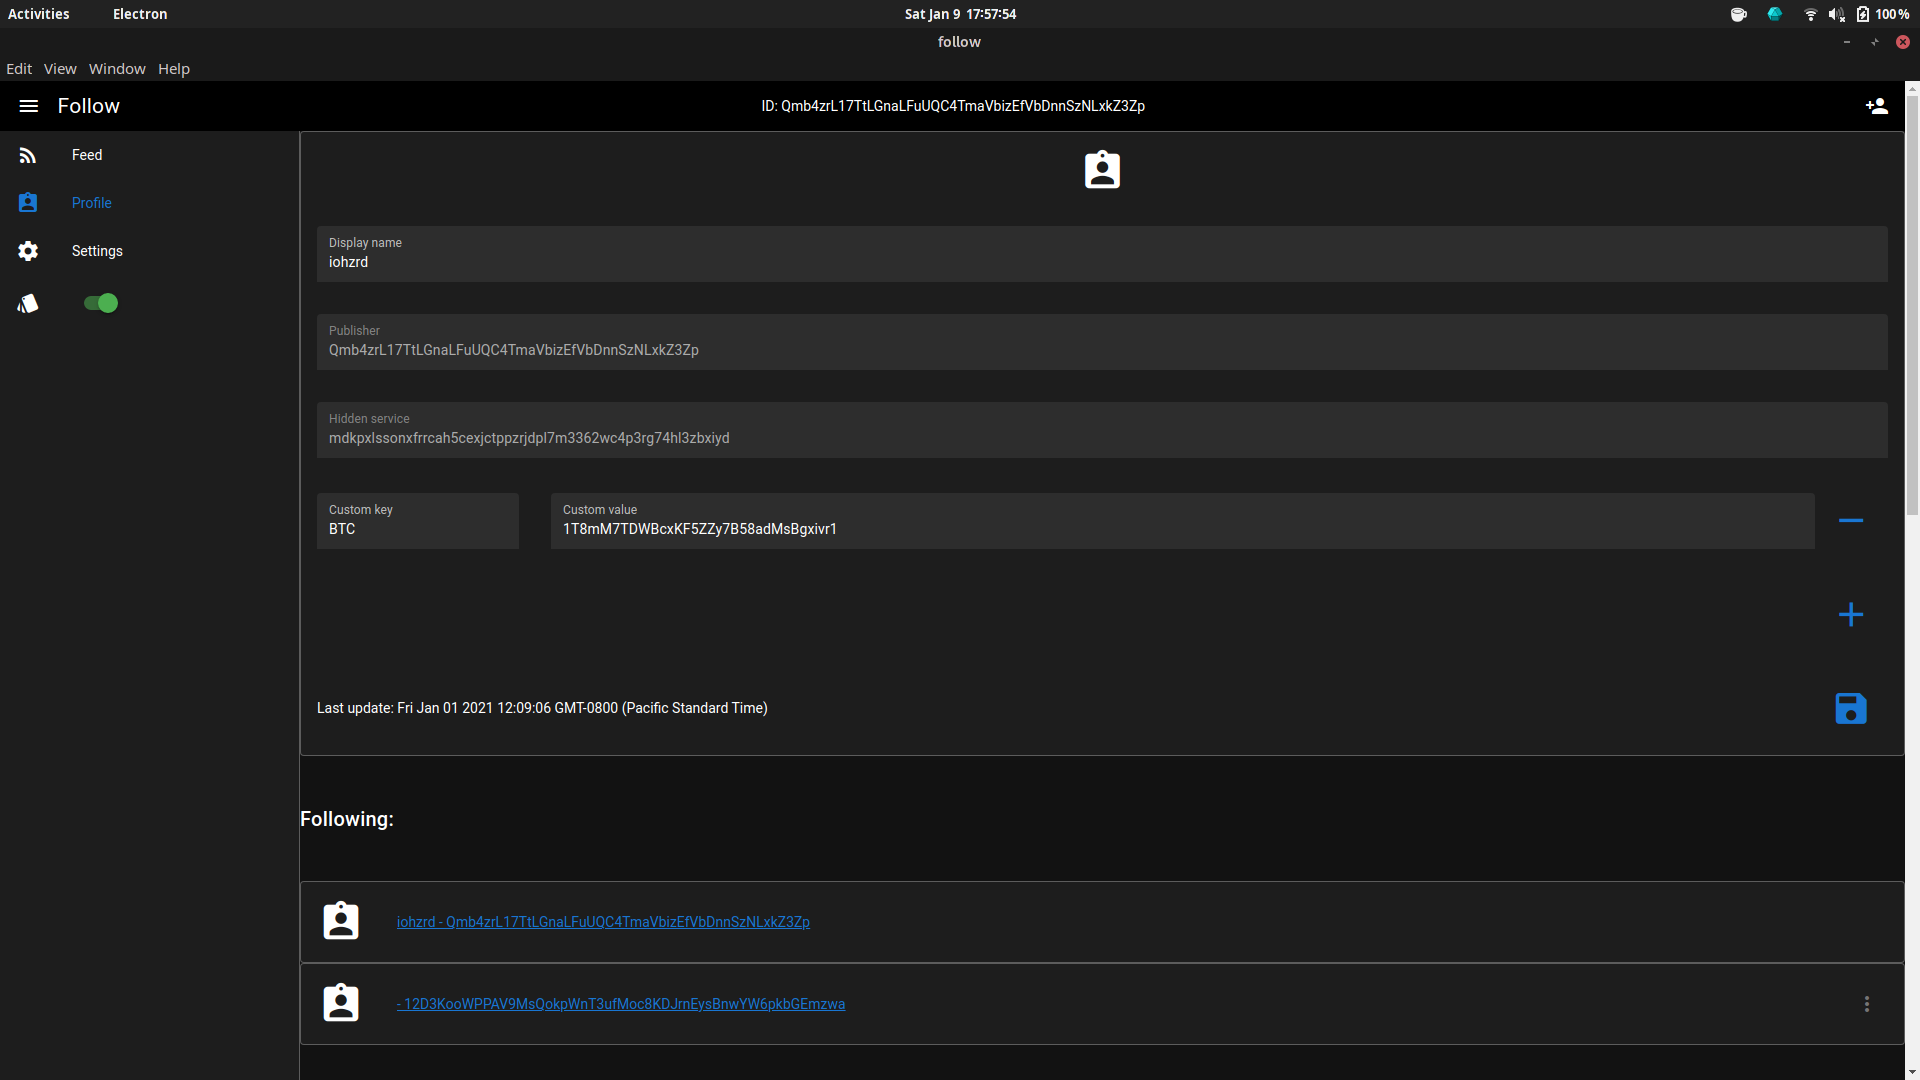The width and height of the screenshot is (1920, 1080).
Task: Open the iohzrd following profile link
Action: [x=603, y=922]
